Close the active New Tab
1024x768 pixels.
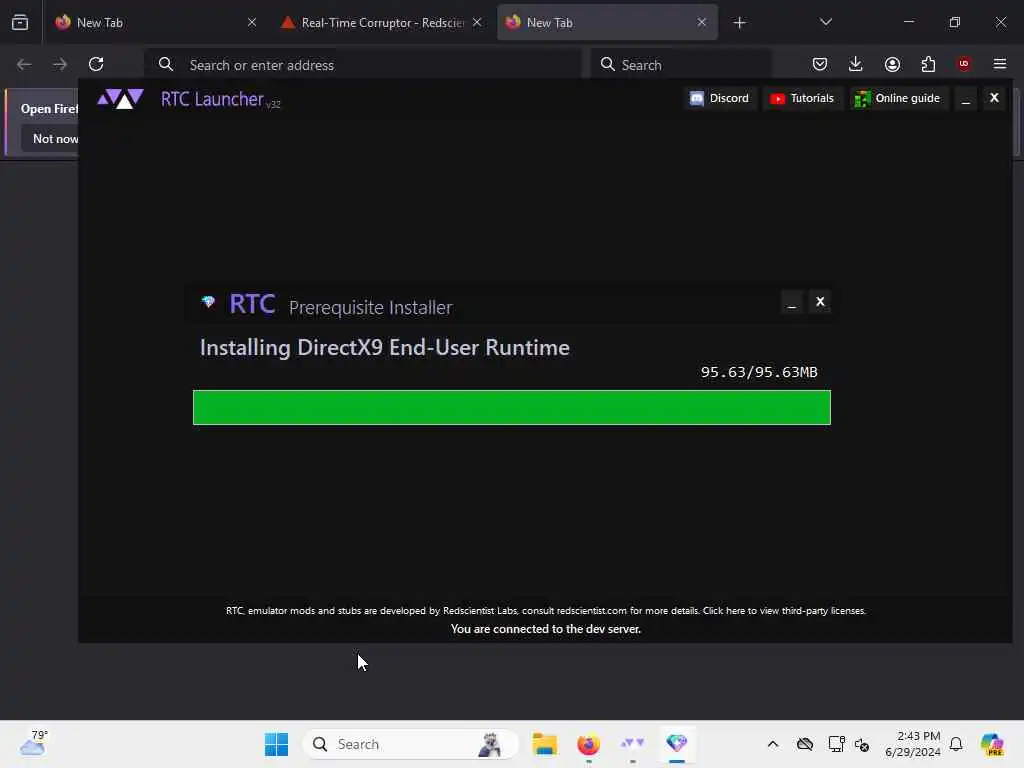[x=701, y=22]
